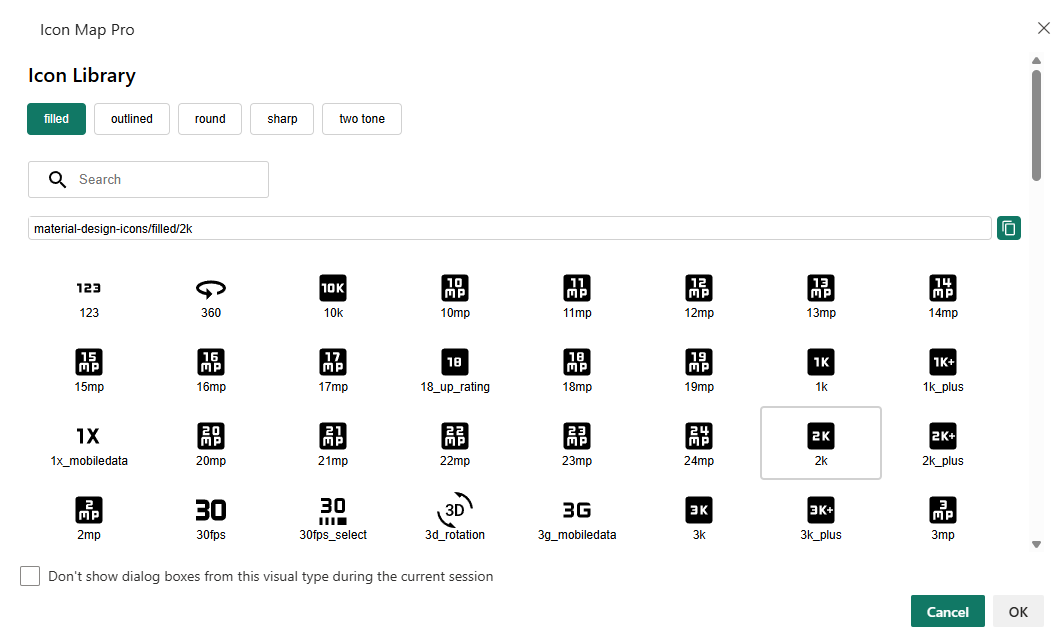Image resolution: width=1062 pixels, height=637 pixels.
Task: Copy the icon path to clipboard
Action: (x=1009, y=228)
